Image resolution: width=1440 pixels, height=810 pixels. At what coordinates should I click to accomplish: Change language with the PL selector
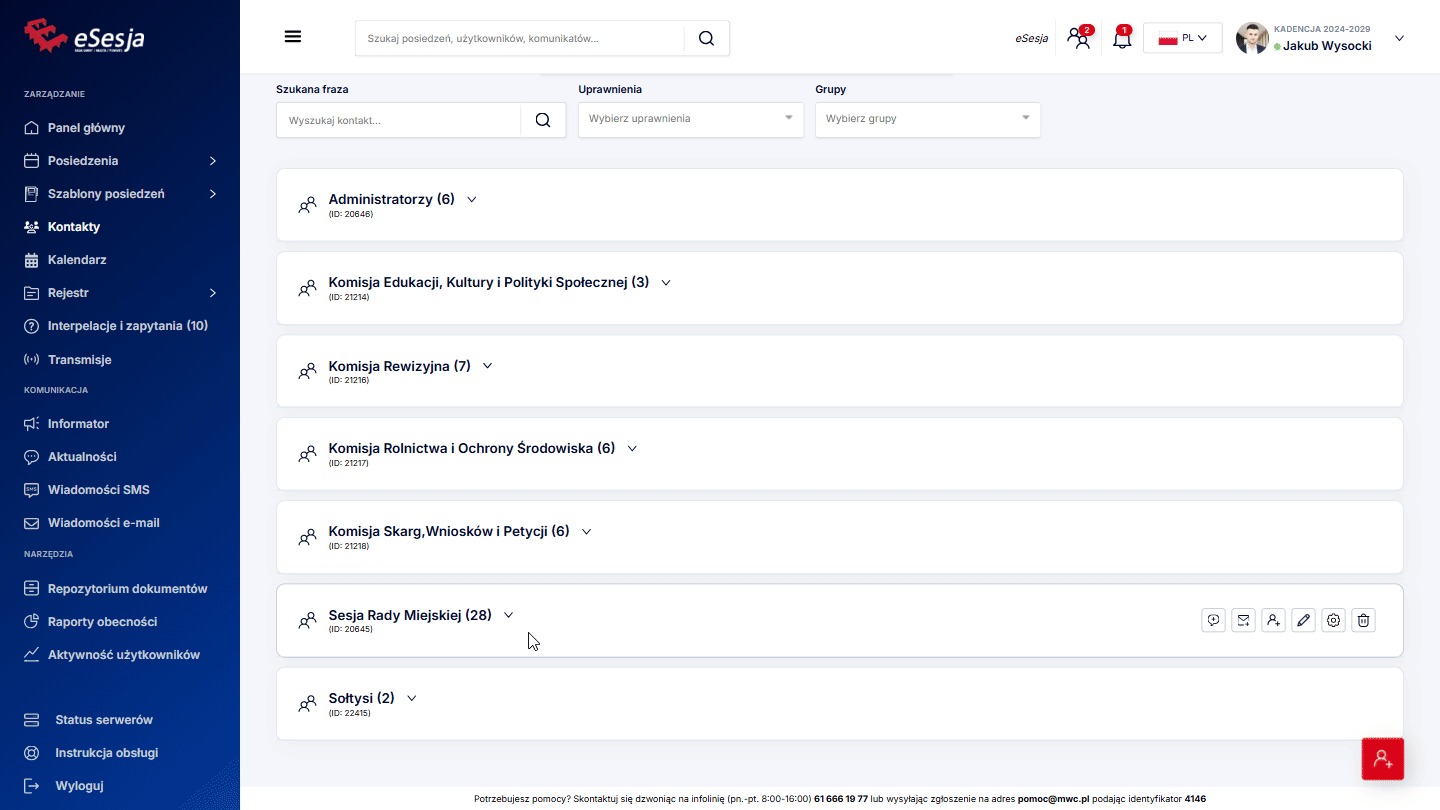pyautogui.click(x=1182, y=39)
